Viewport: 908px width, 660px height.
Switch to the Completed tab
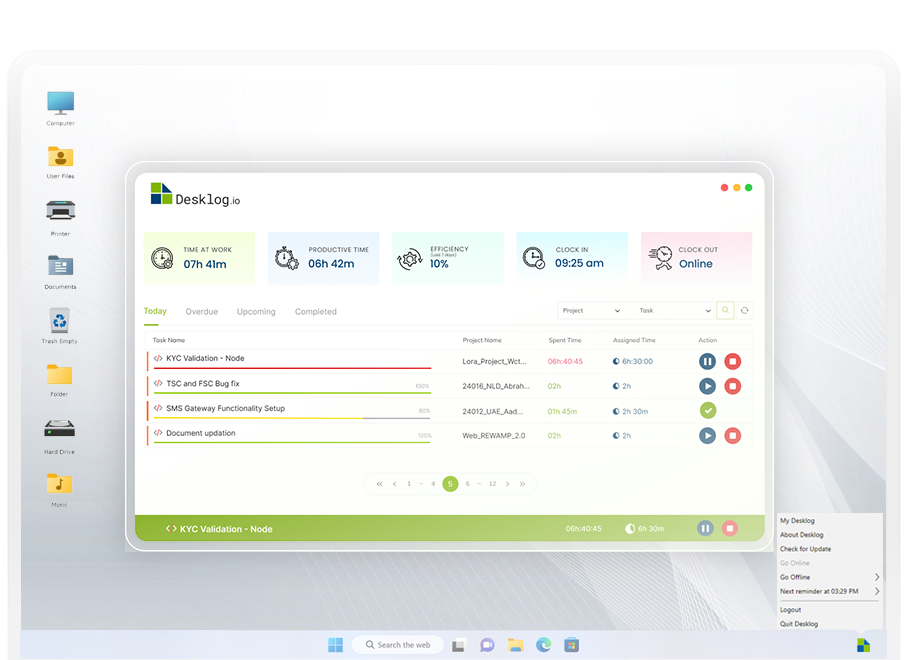(x=315, y=312)
